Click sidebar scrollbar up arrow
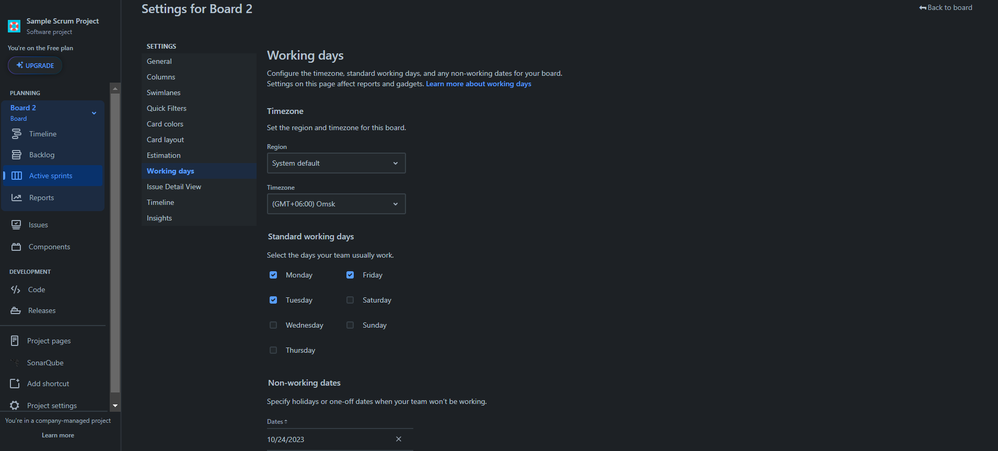The image size is (998, 451). pyautogui.click(x=115, y=88)
